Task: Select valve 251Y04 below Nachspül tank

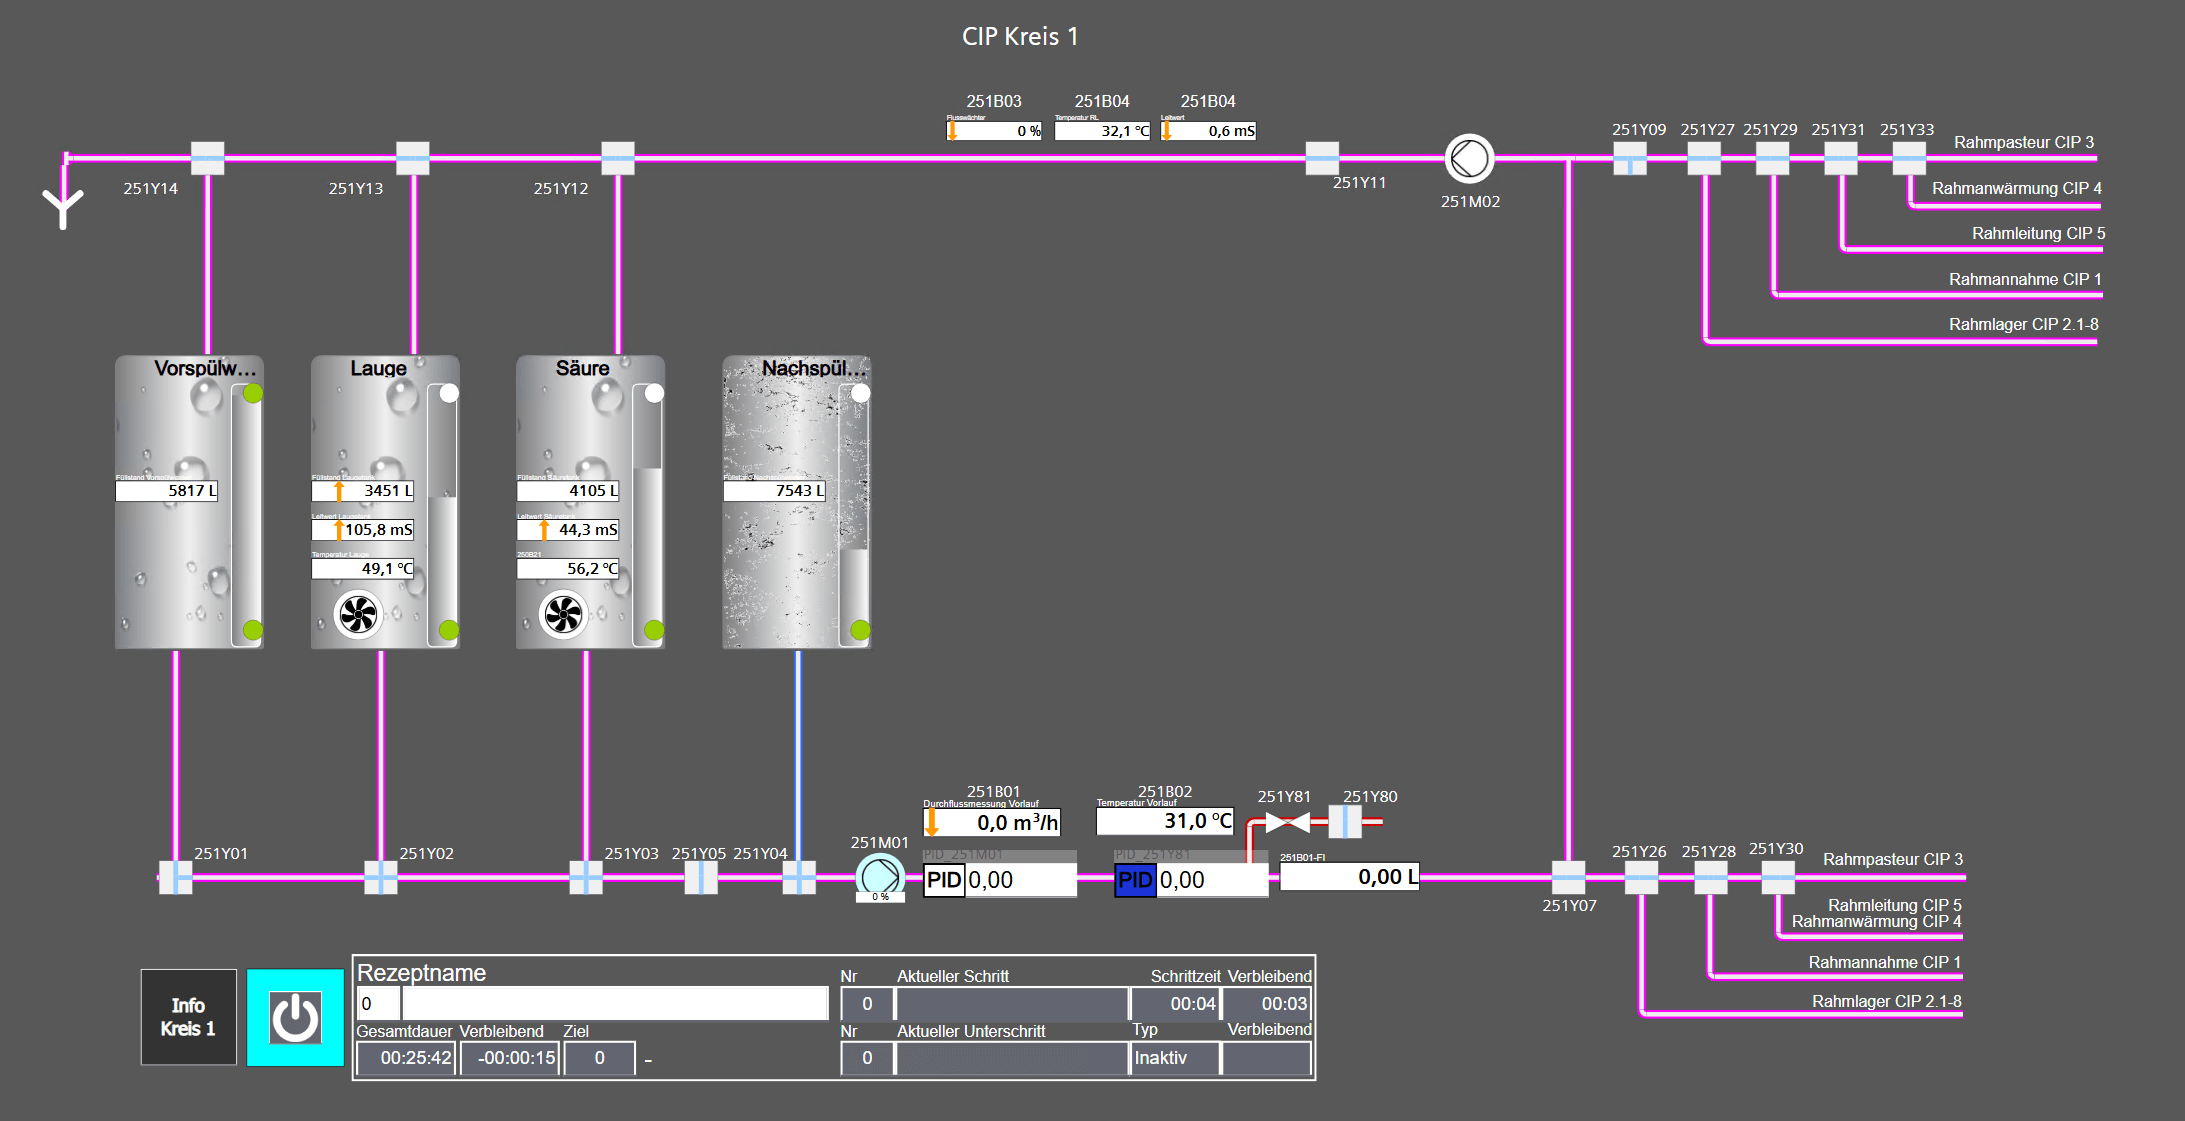Action: 799,878
